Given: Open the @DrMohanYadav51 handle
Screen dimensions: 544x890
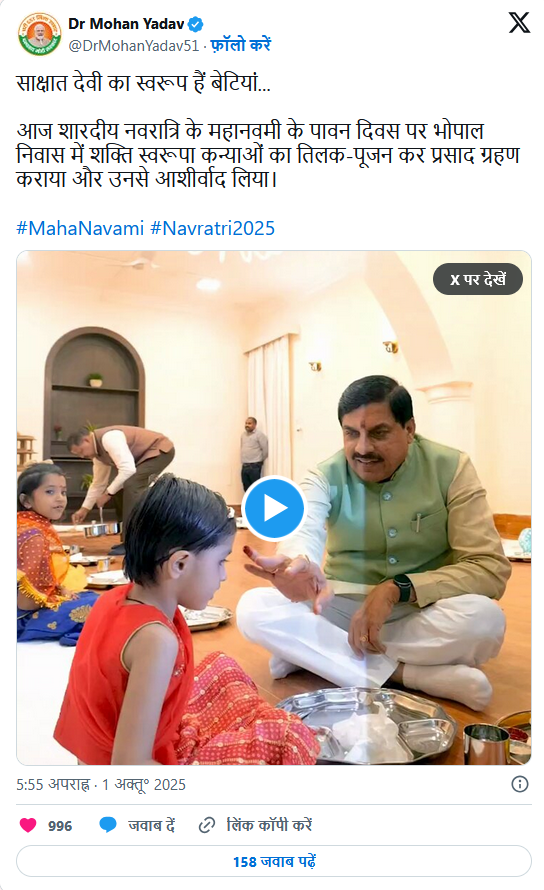Looking at the screenshot, I should point(133,45).
